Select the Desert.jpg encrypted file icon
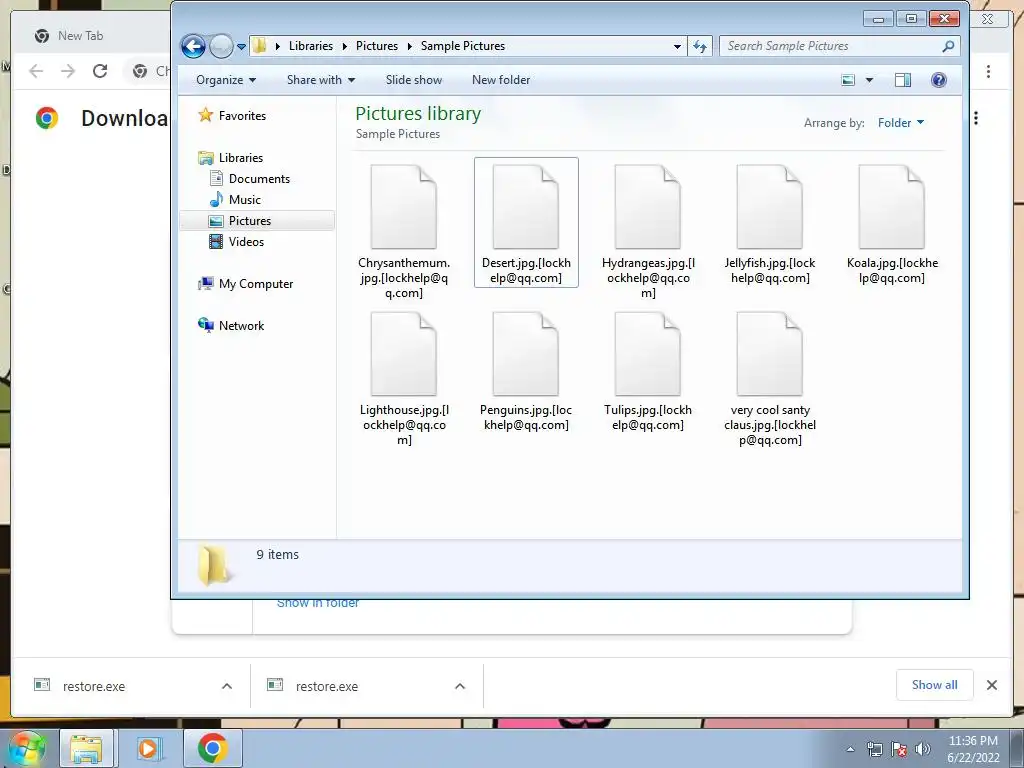The width and height of the screenshot is (1024, 768). pyautogui.click(x=526, y=206)
